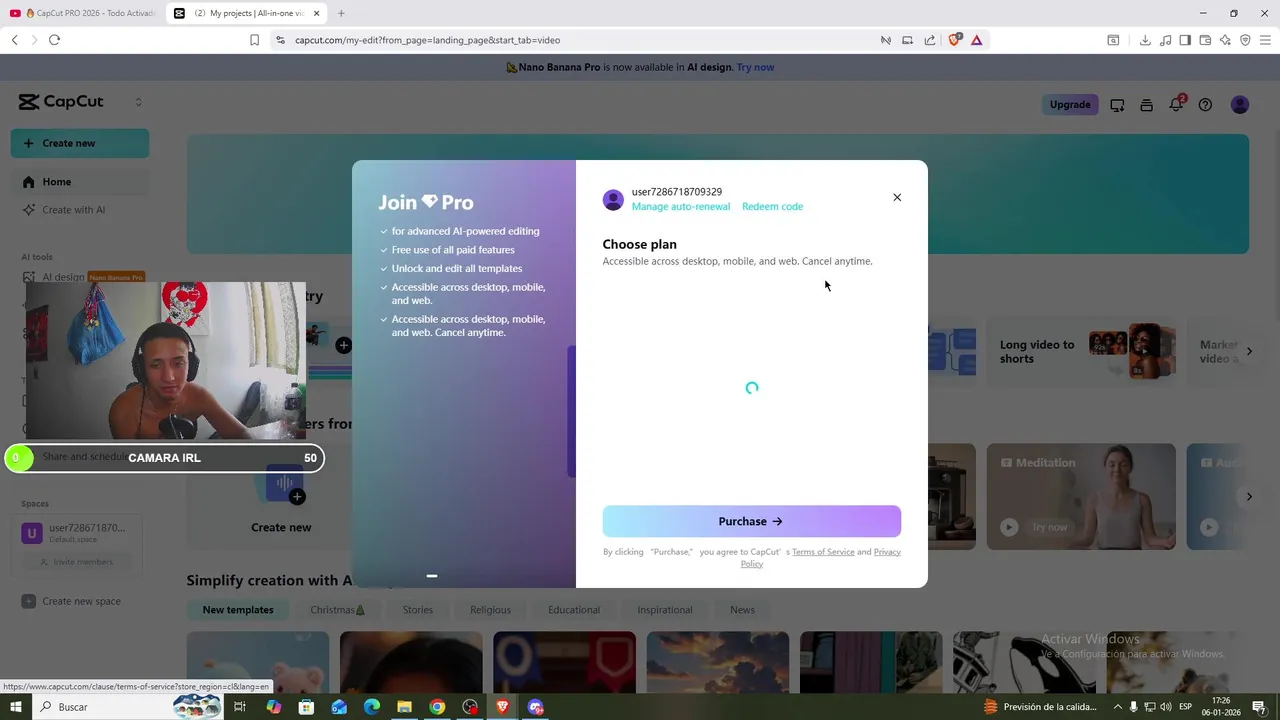The image size is (1280, 720).
Task: Switch to the CapCut PRO 2026 YouTube tab
Action: 82,13
